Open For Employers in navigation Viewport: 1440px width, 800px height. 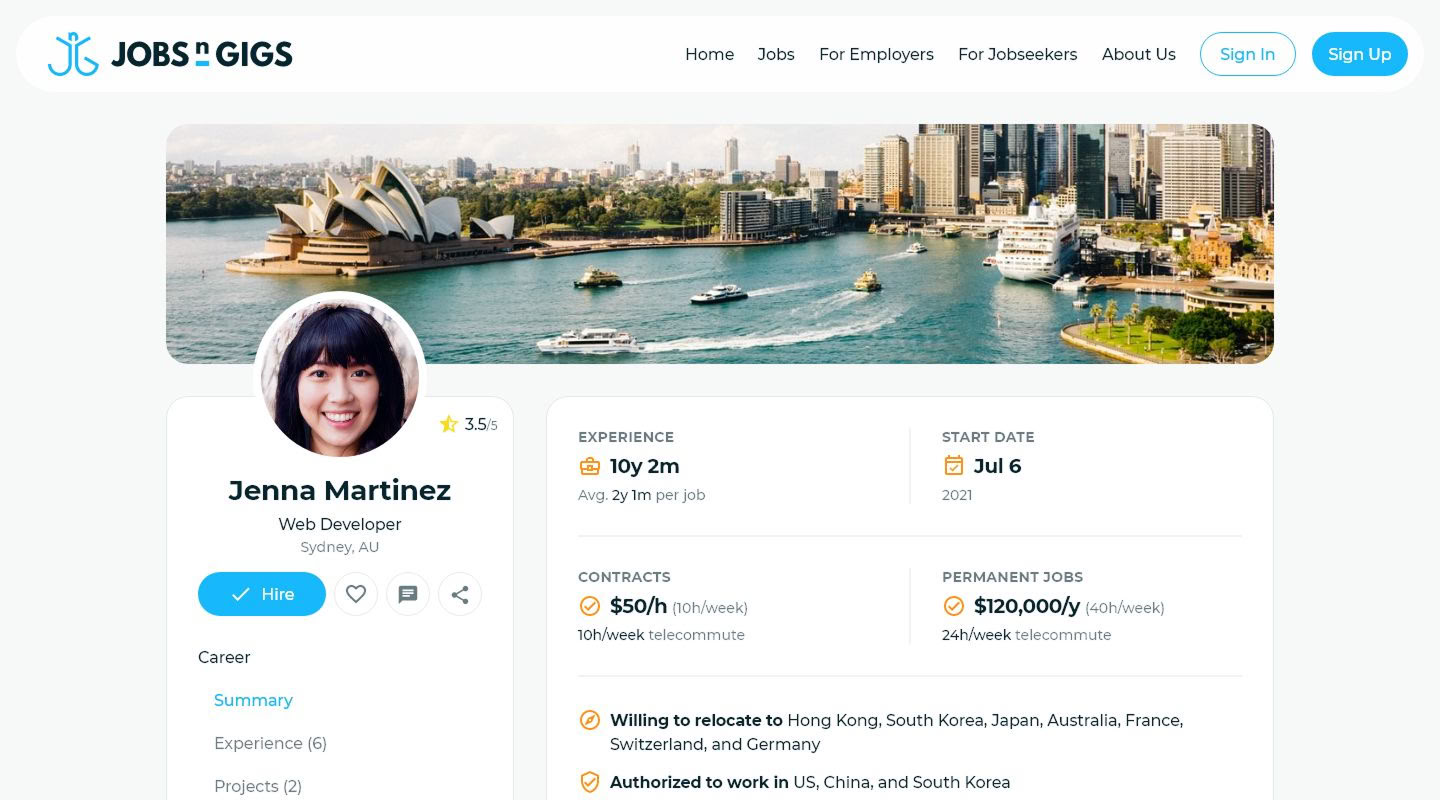(x=876, y=54)
